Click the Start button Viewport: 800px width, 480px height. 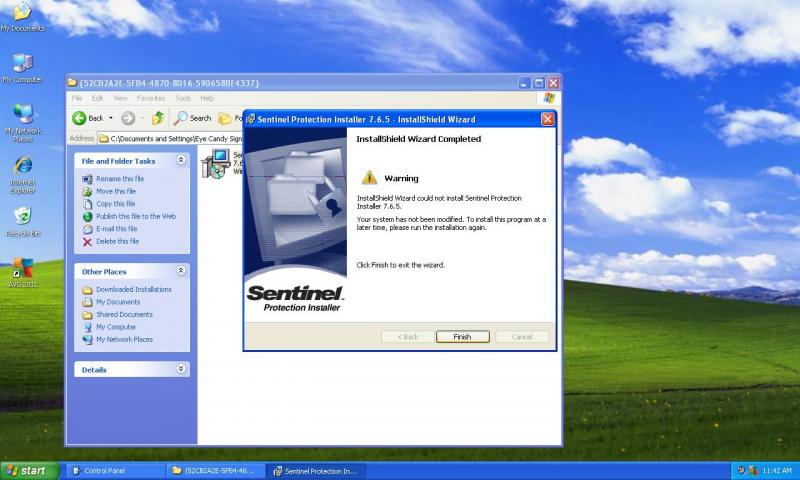pyautogui.click(x=30, y=471)
